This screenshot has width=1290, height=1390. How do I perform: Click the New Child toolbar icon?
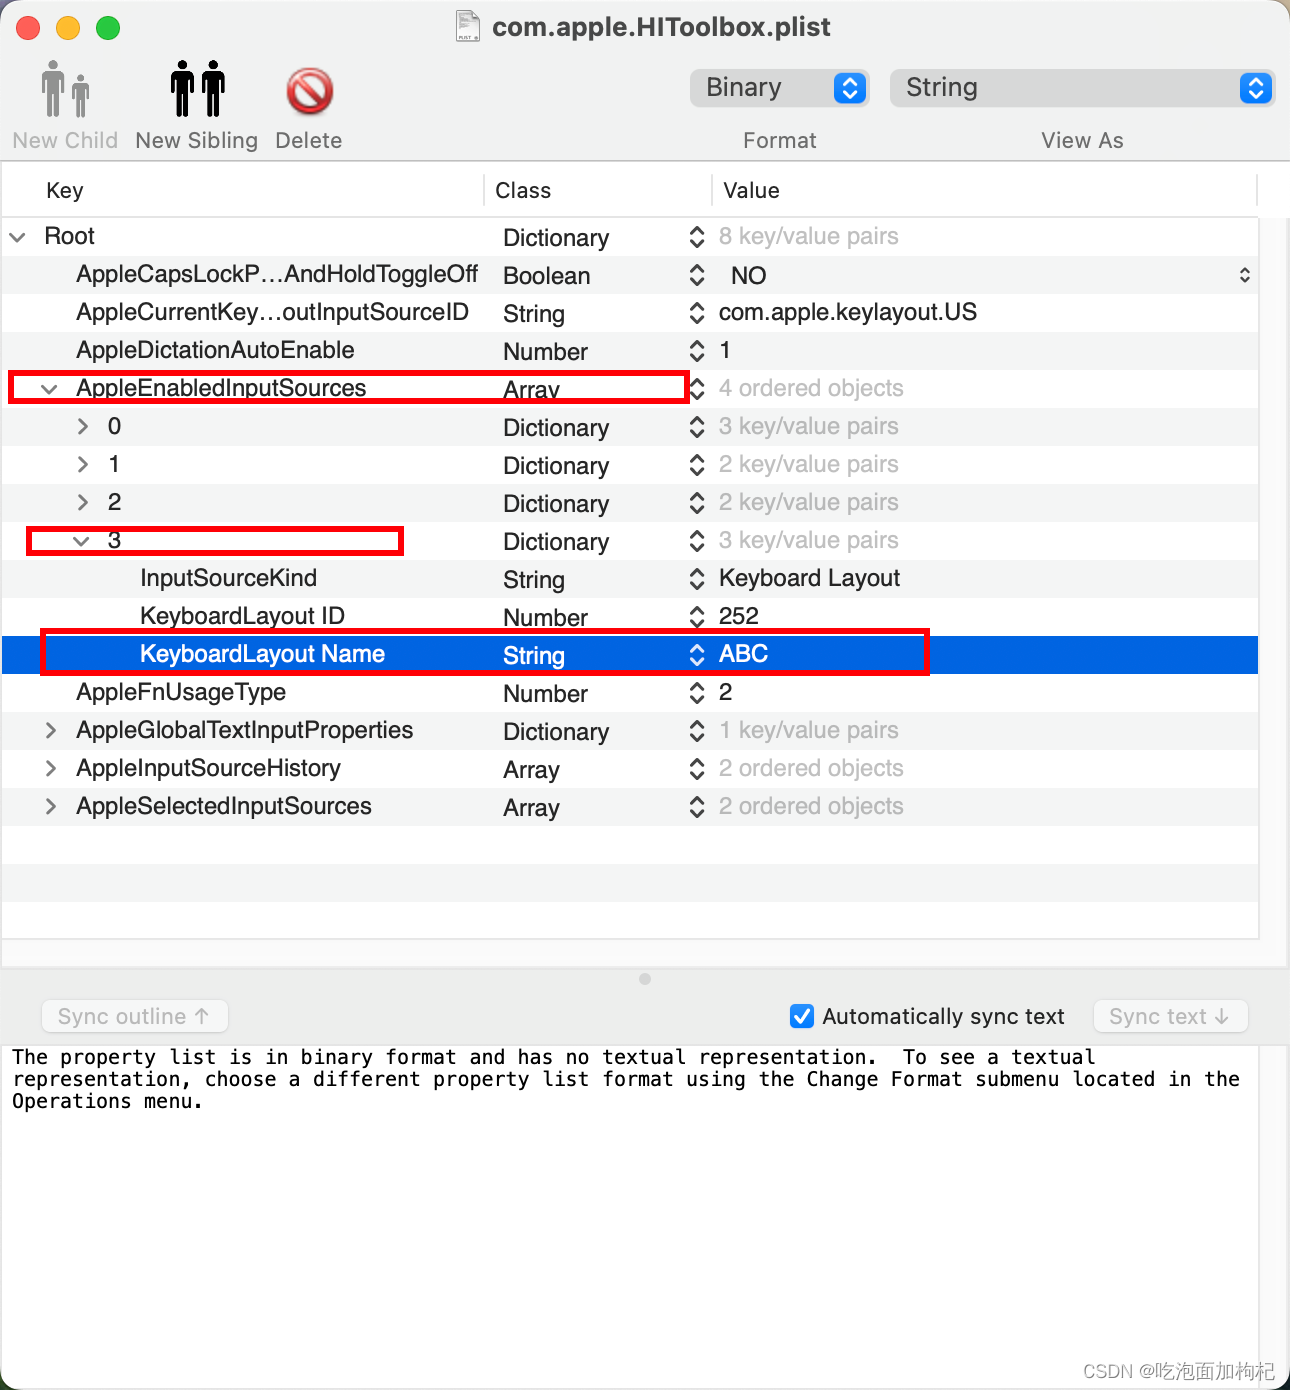(65, 90)
